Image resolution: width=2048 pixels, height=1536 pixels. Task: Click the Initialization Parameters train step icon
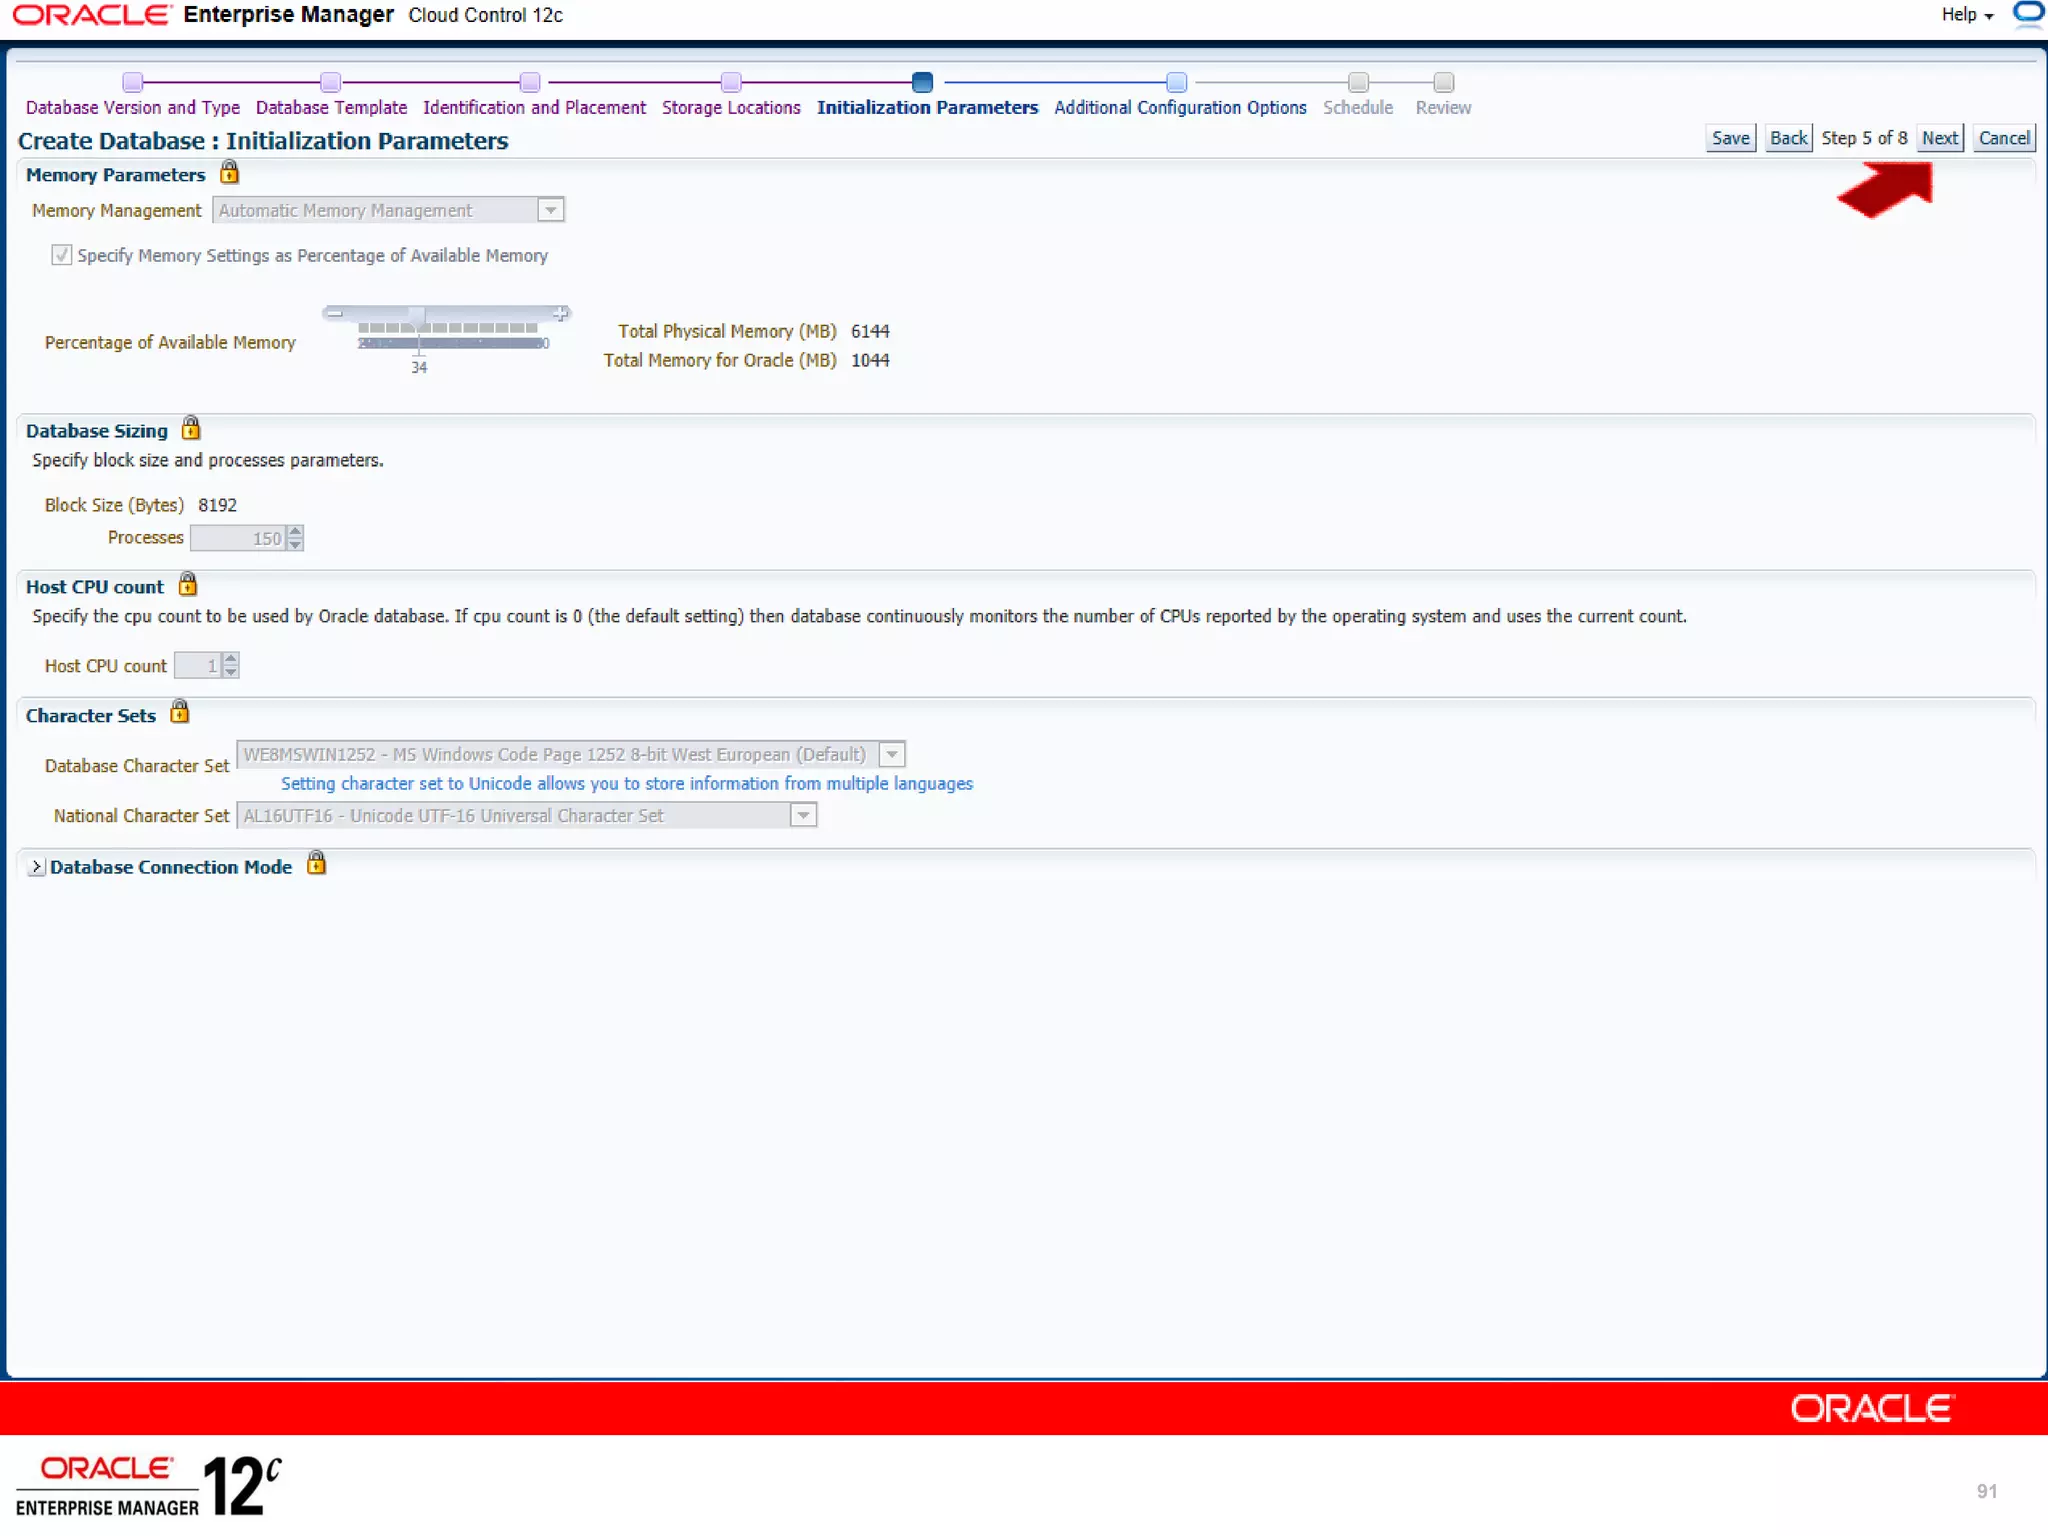922,82
